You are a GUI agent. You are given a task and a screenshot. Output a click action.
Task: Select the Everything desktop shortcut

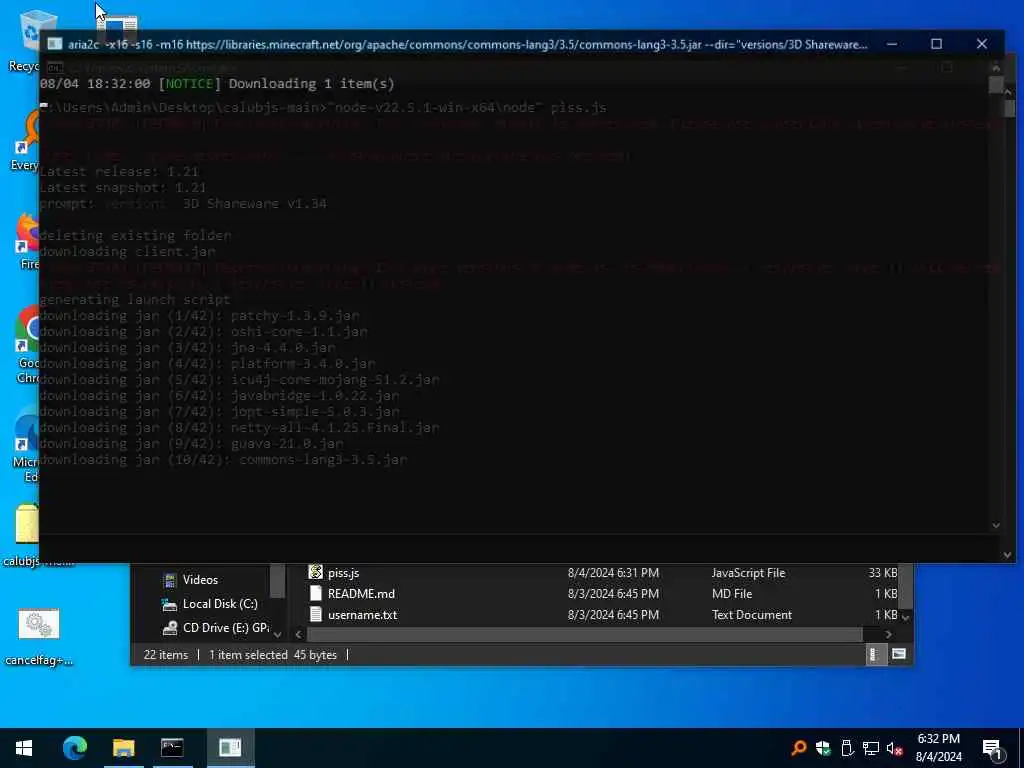pos(27,140)
